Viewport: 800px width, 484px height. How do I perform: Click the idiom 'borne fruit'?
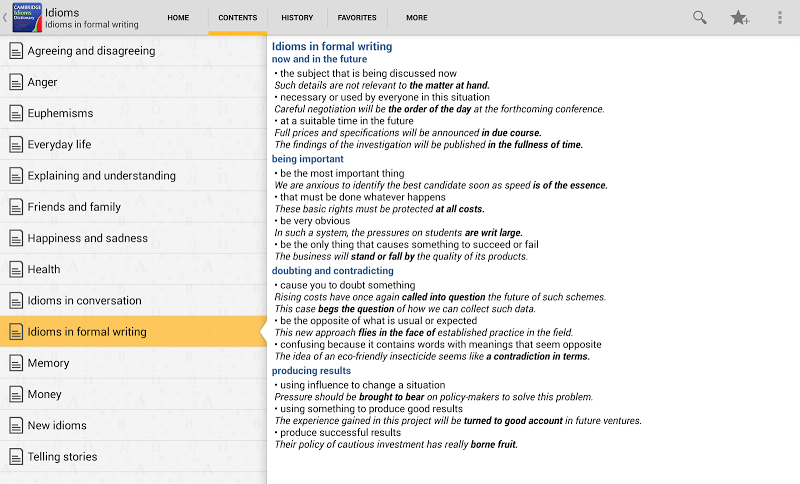(494, 444)
